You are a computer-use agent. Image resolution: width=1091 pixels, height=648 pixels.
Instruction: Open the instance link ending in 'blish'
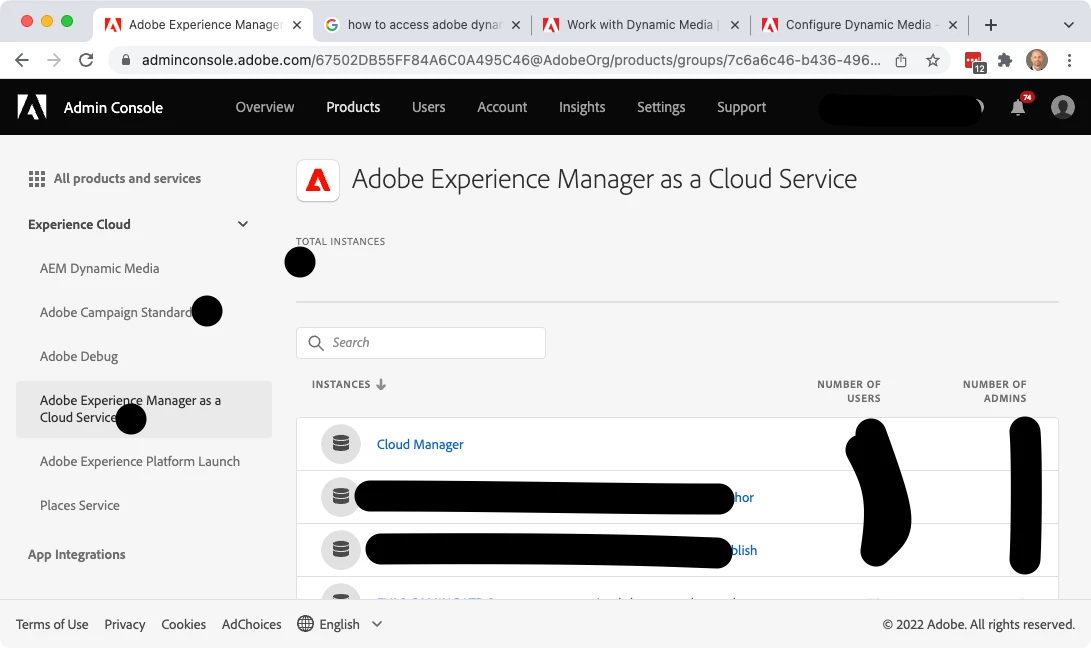click(743, 550)
